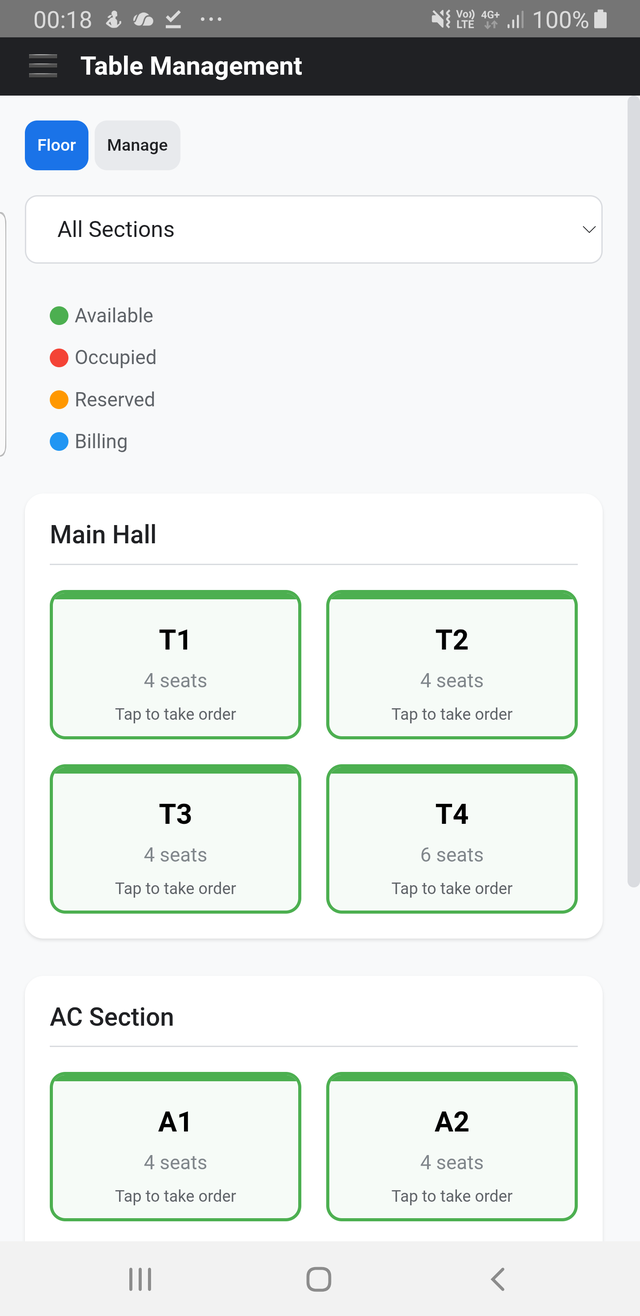Tap the Android recent apps icon
The width and height of the screenshot is (640, 1316).
[140, 1279]
